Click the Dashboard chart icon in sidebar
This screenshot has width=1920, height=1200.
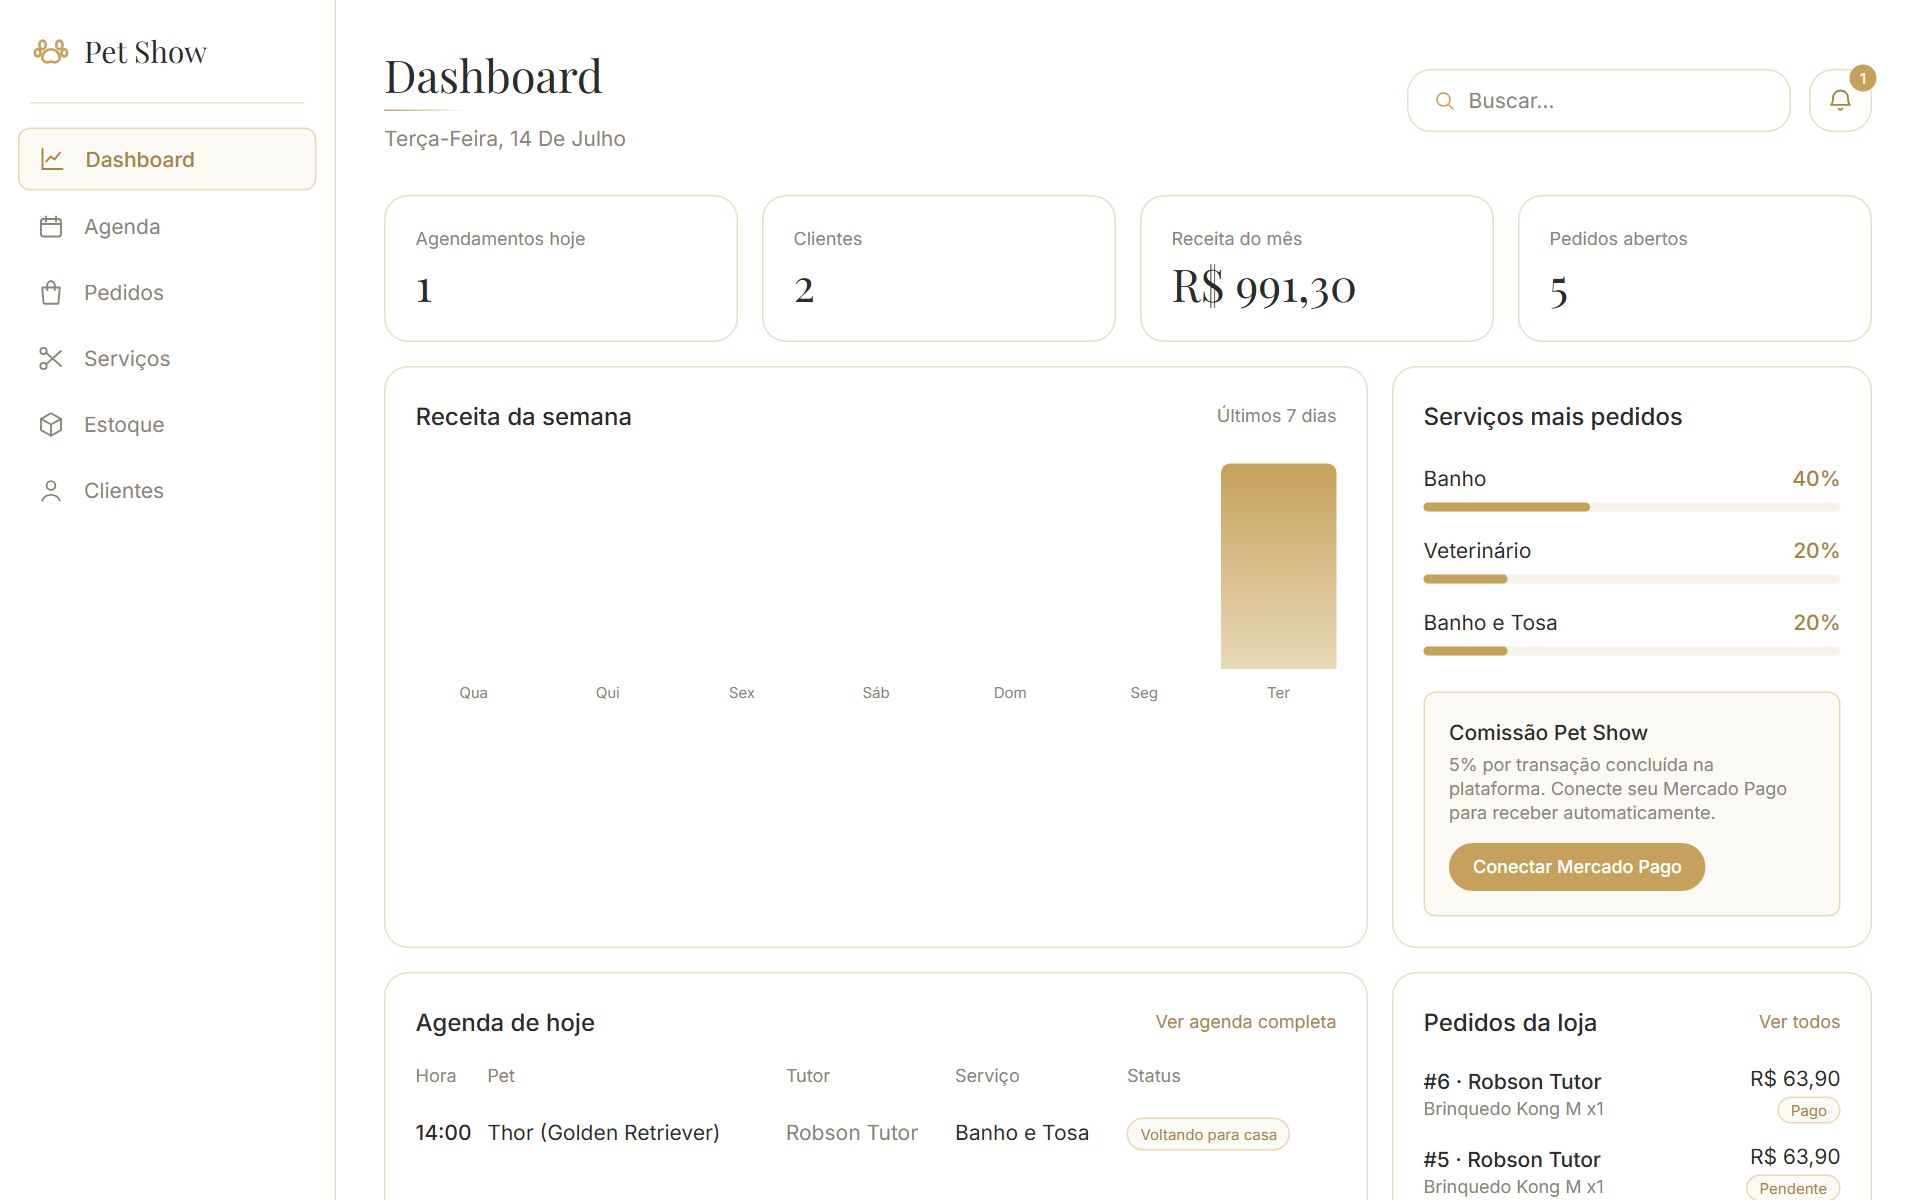pos(52,159)
